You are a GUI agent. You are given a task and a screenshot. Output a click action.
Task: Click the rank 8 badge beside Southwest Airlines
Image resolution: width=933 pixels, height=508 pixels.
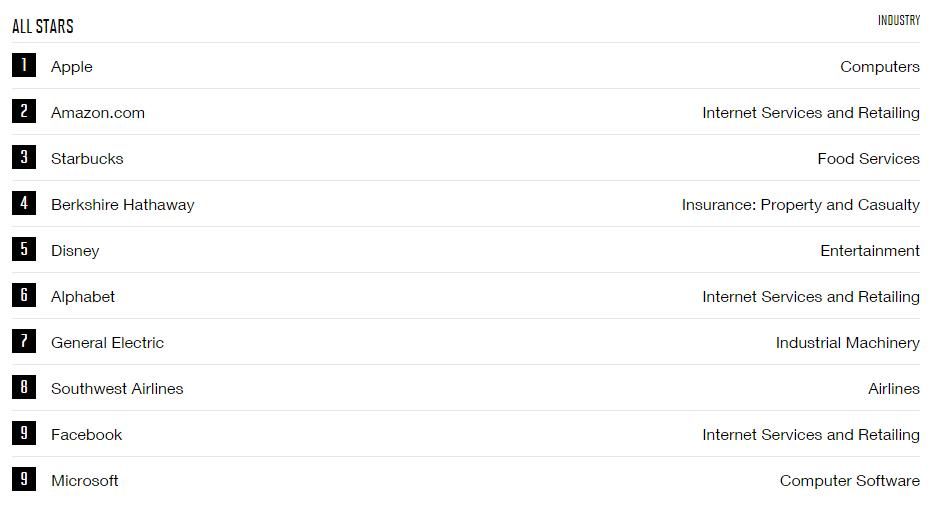[x=24, y=388]
